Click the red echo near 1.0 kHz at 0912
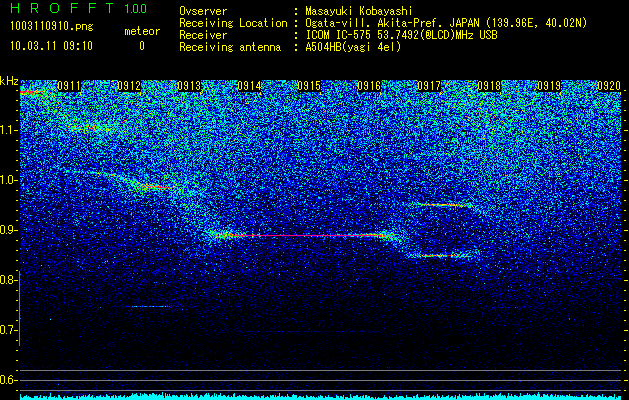Viewport: 629px width, 400px height. coord(154,187)
